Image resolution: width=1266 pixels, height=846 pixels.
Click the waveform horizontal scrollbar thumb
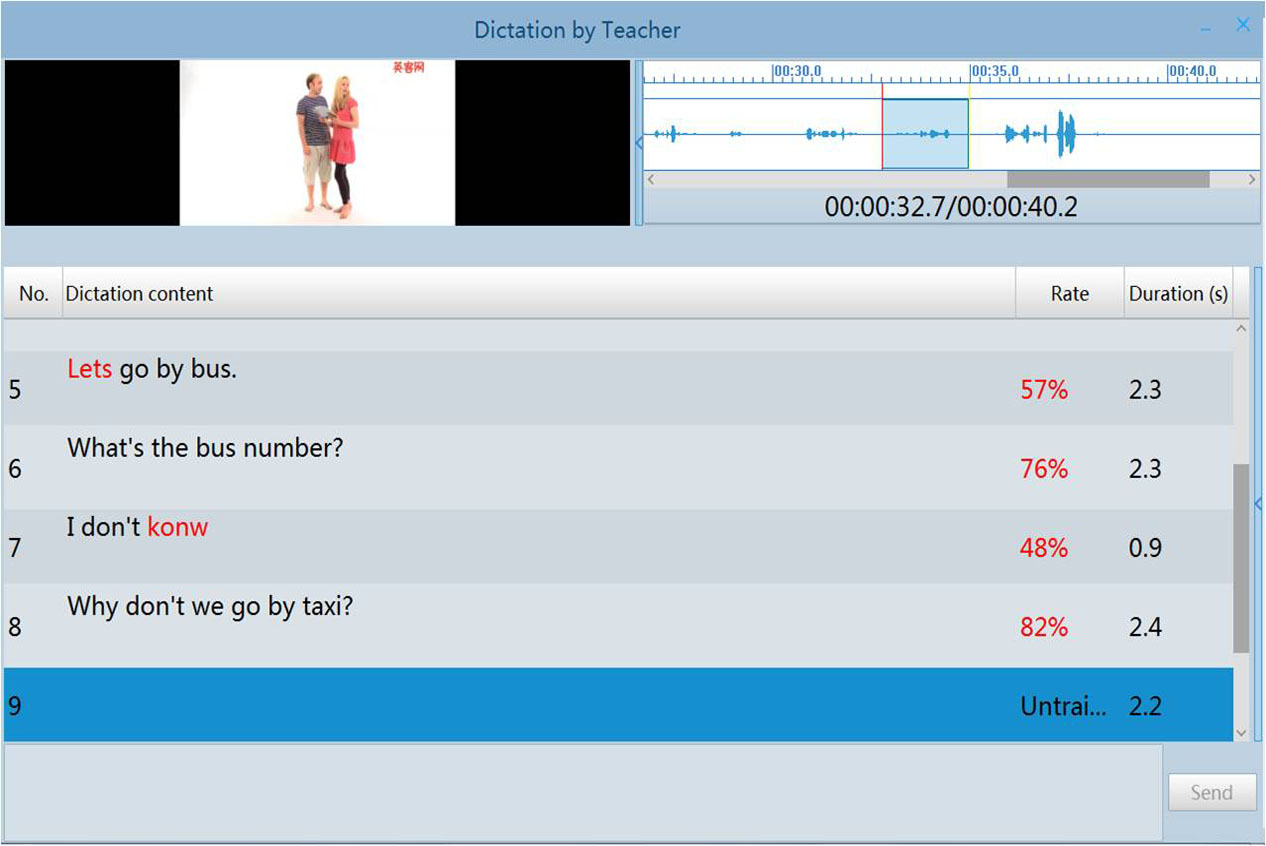coord(1107,180)
